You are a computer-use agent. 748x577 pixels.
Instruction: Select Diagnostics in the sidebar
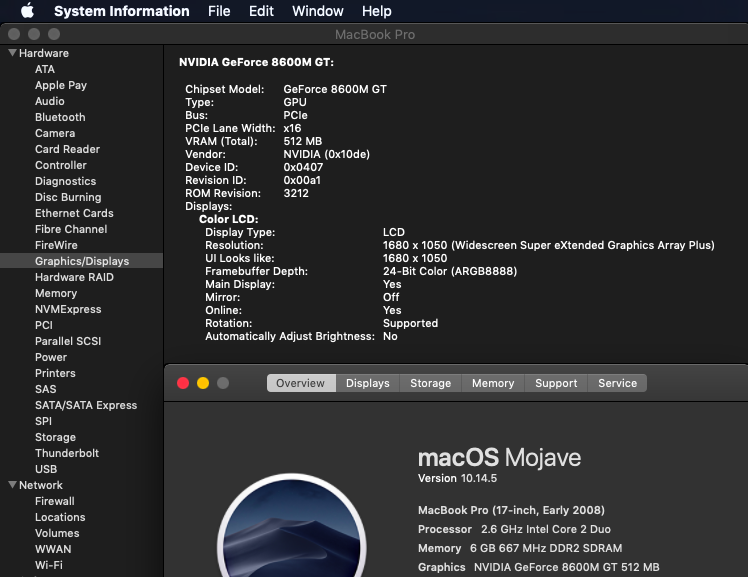(x=65, y=181)
